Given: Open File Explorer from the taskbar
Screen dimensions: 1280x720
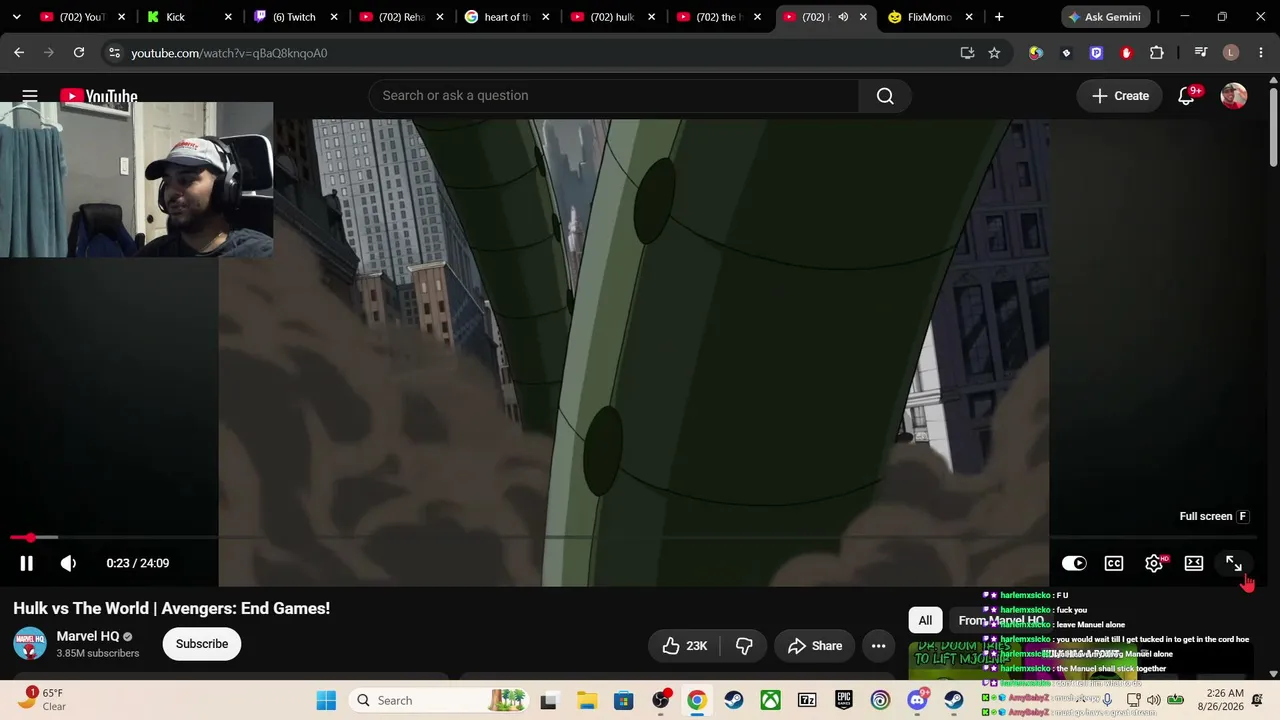Looking at the screenshot, I should pyautogui.click(x=586, y=700).
